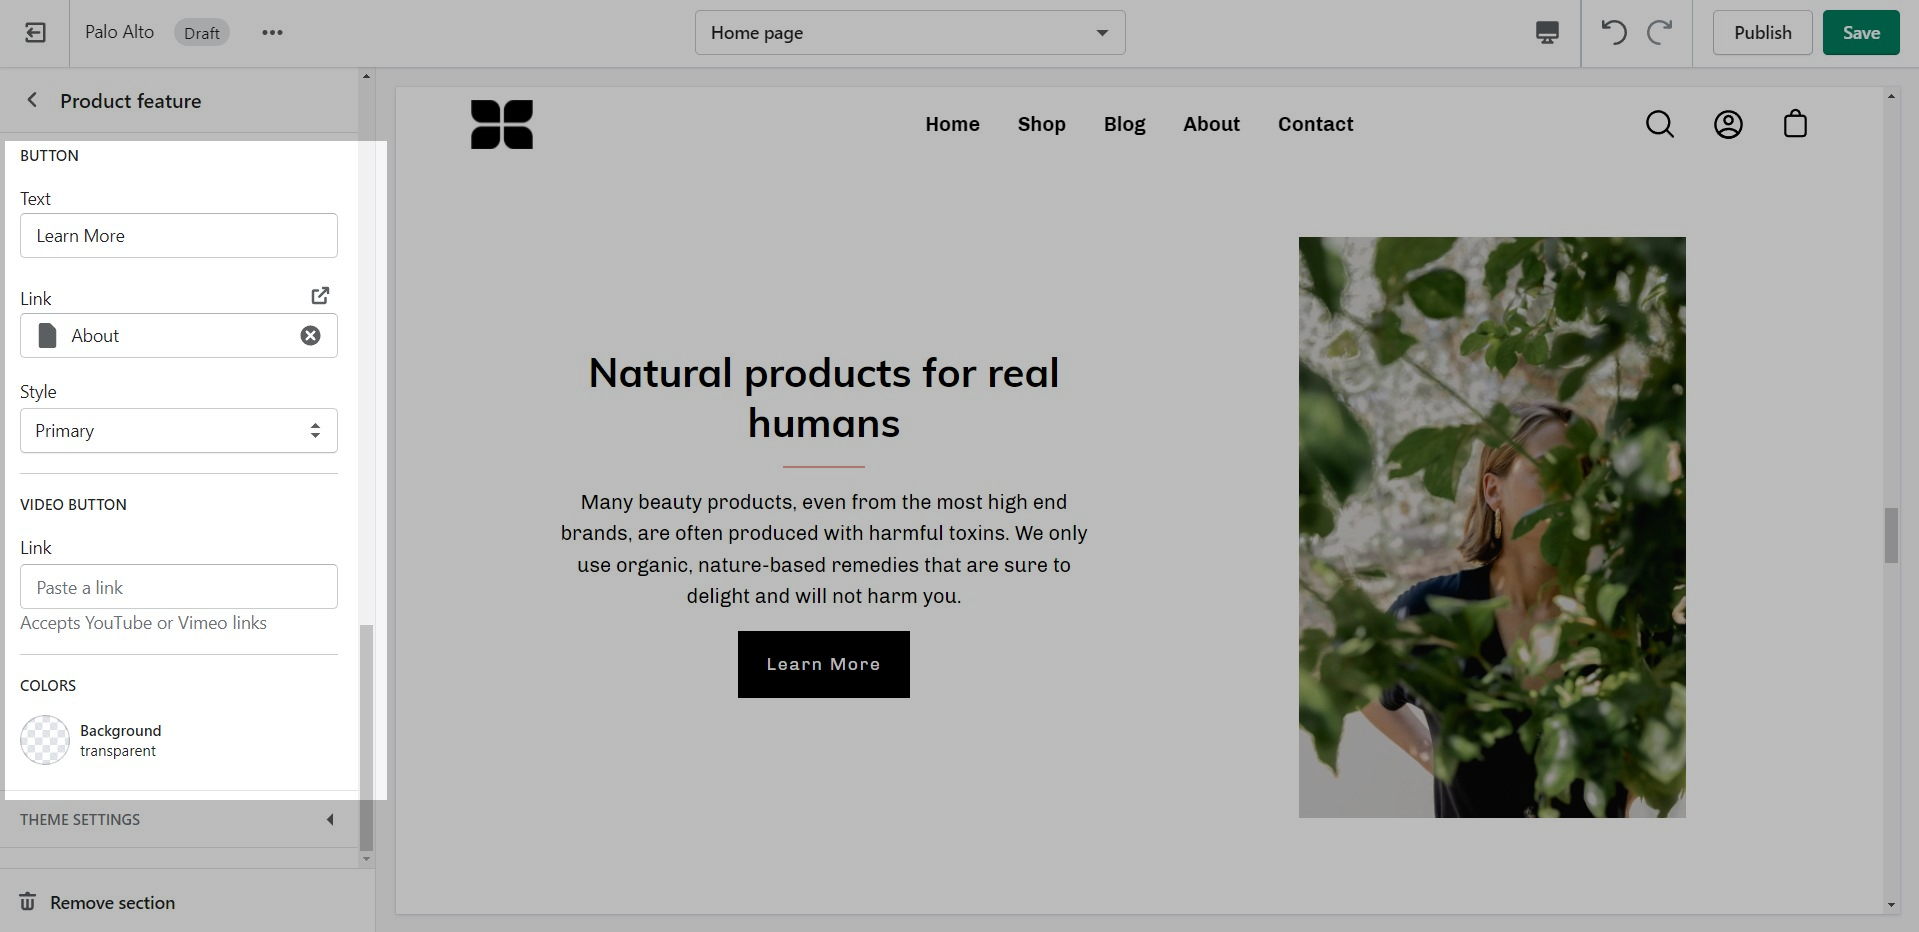Open the Blog menu item
The width and height of the screenshot is (1919, 932).
click(x=1124, y=124)
